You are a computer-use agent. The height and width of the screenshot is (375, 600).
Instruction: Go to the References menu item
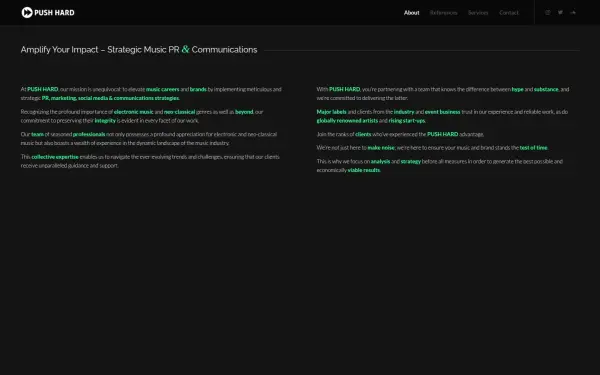tap(443, 13)
